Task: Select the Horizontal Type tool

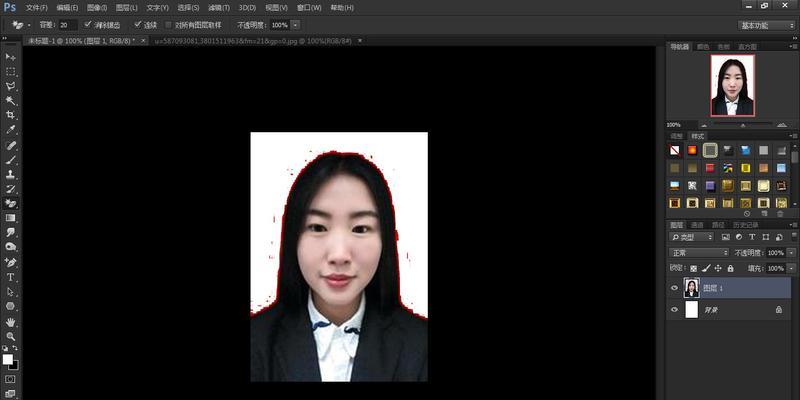Action: tap(10, 277)
